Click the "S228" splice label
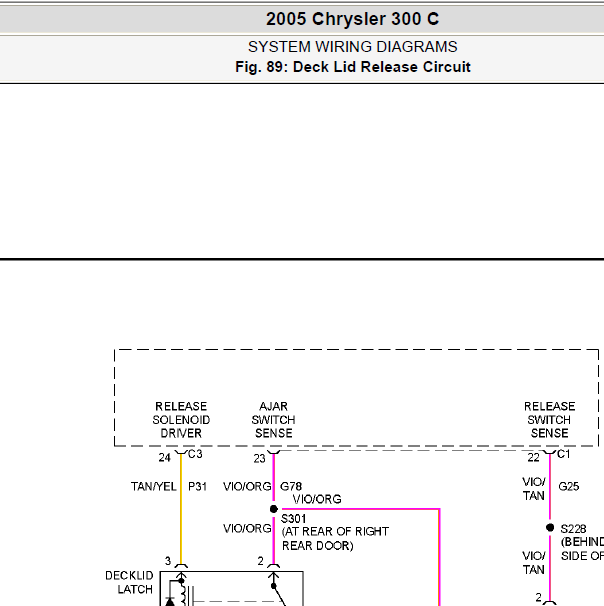 pos(573,529)
